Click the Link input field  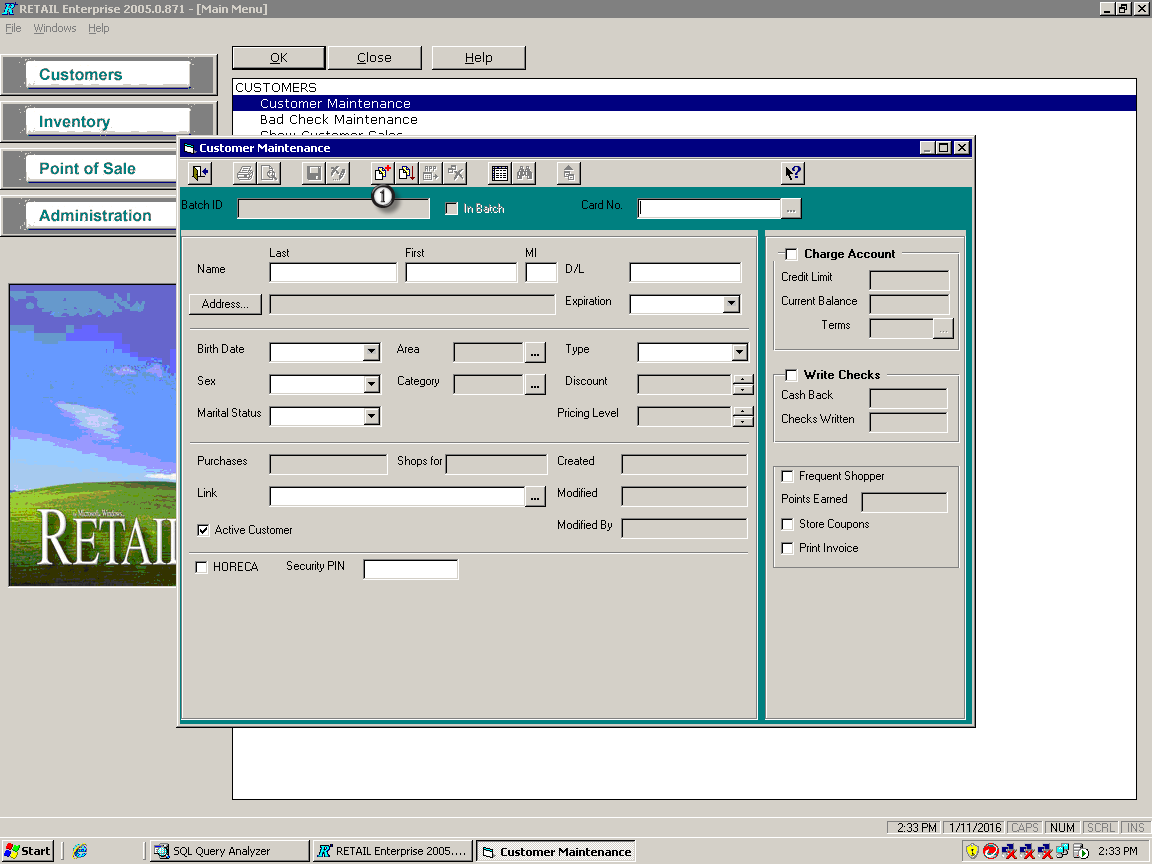pyautogui.click(x=397, y=497)
